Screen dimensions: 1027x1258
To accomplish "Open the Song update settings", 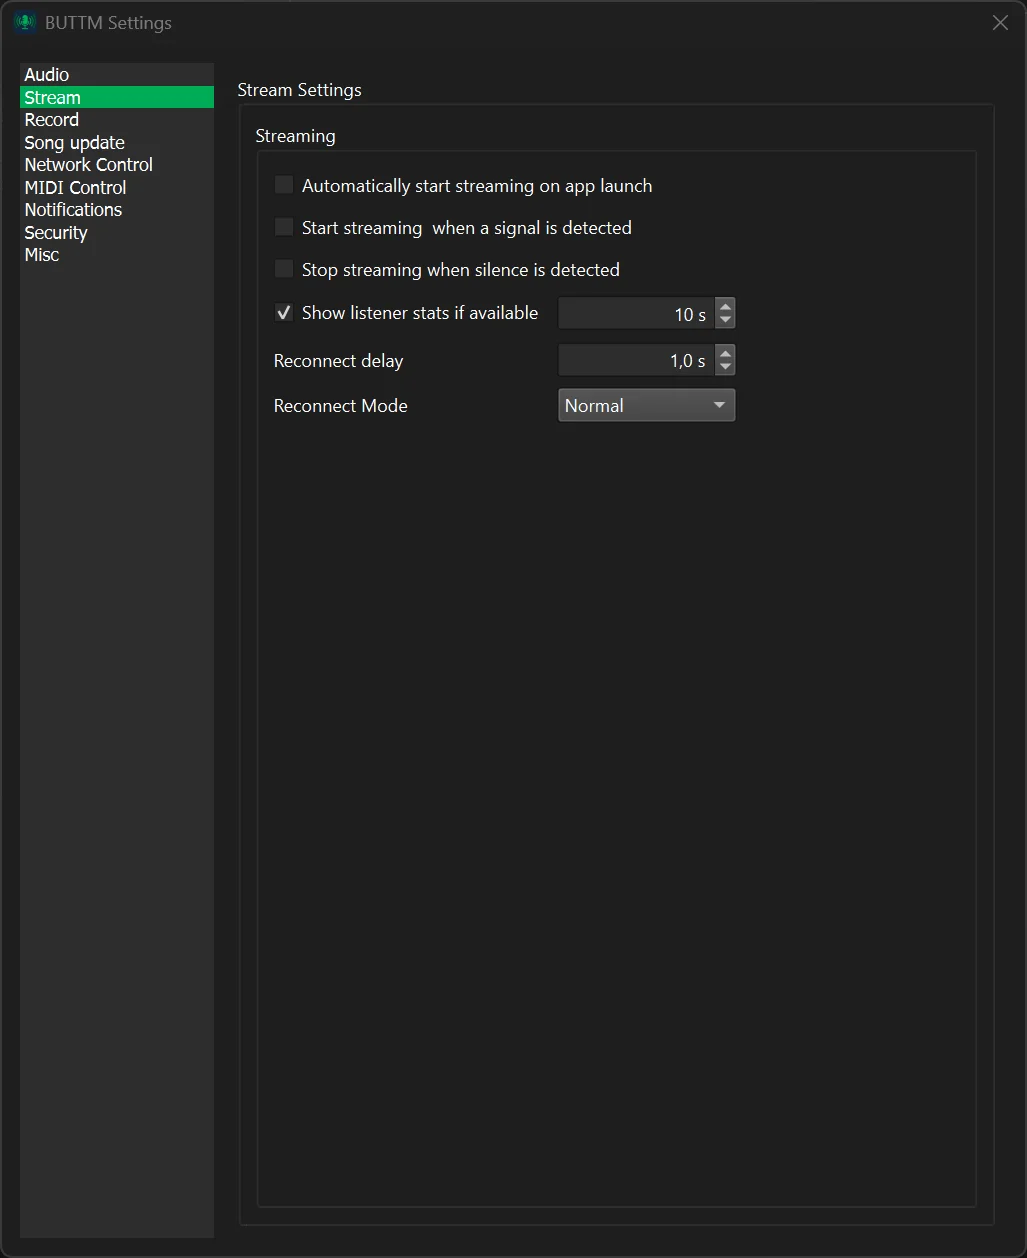I will pyautogui.click(x=74, y=142).
